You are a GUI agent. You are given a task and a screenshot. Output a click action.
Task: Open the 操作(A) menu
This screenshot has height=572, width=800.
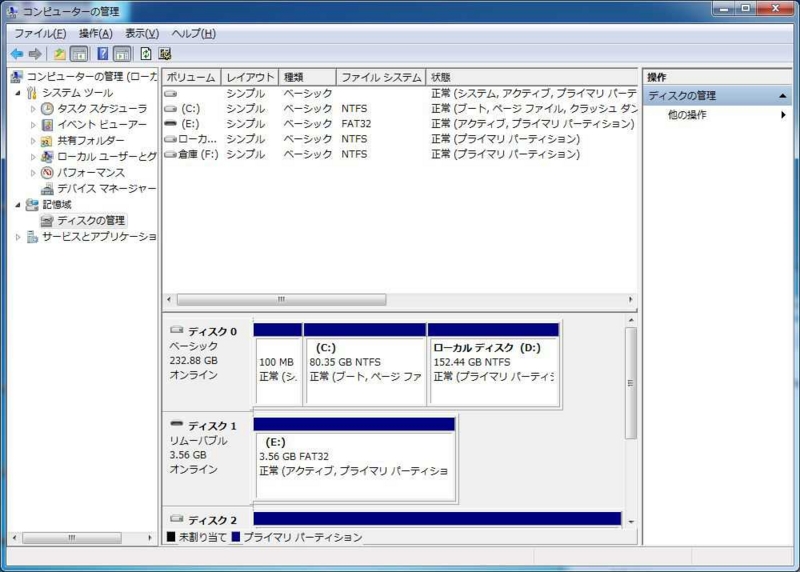95,34
